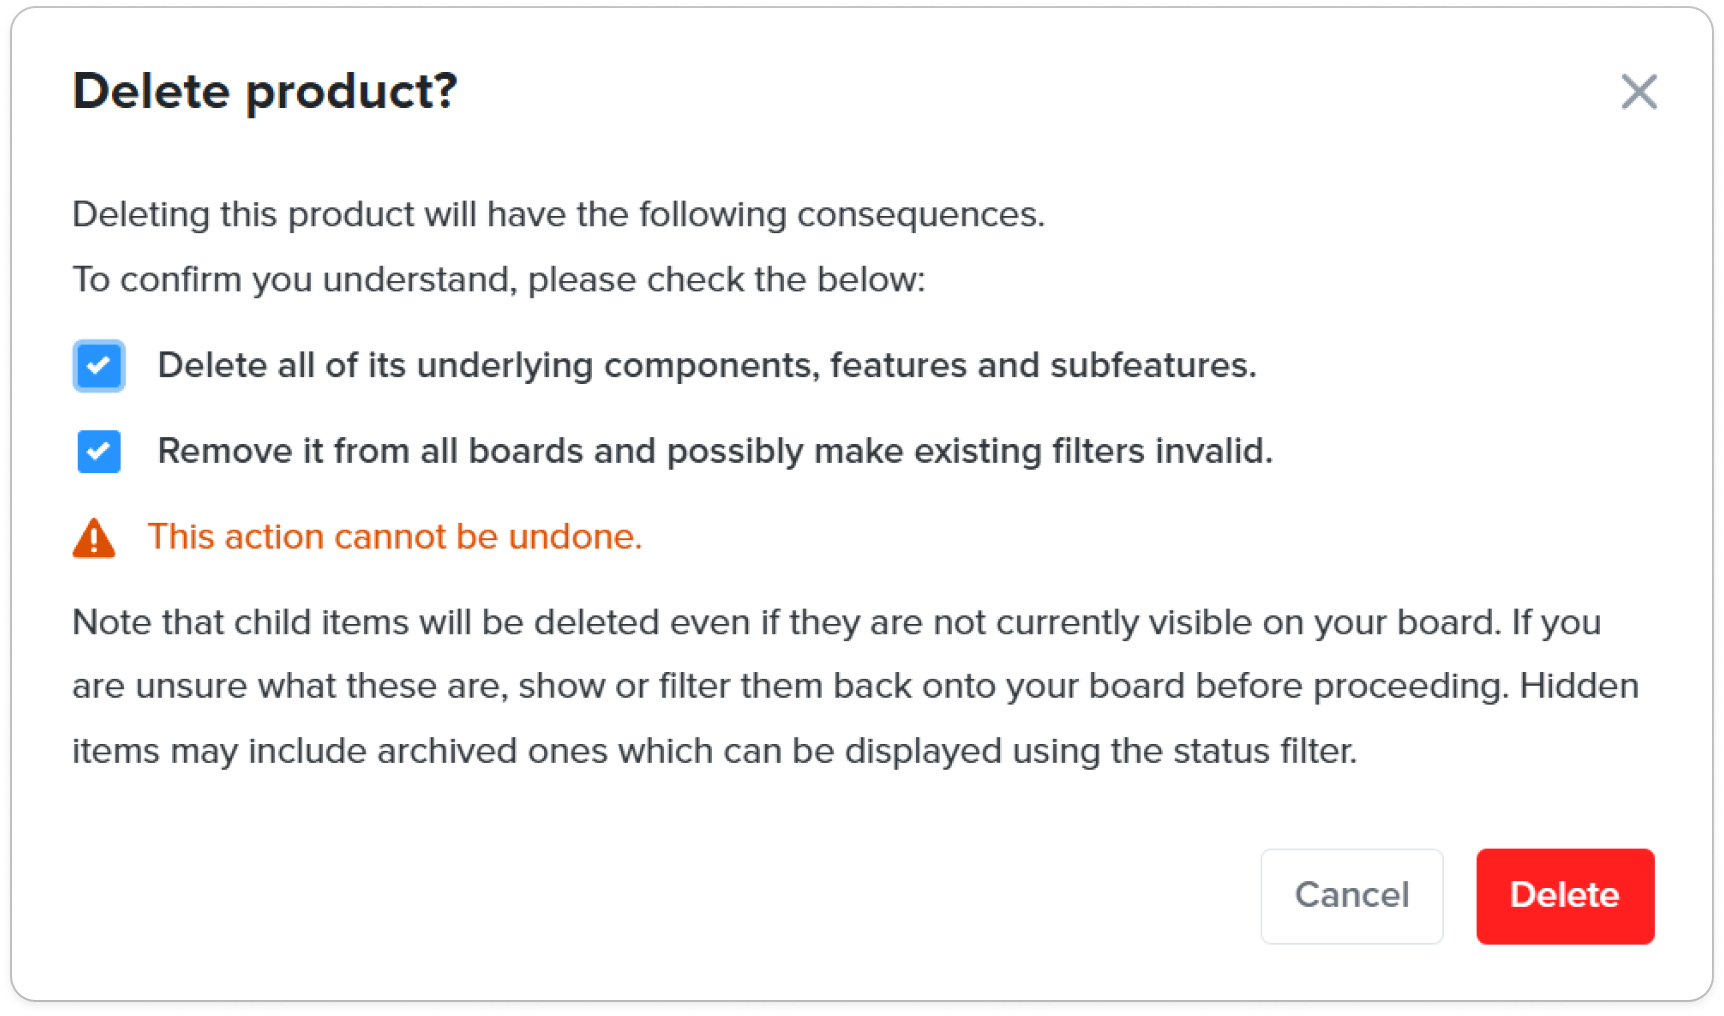
Task: Click the 'Note that child items' paragraph line
Action: (837, 623)
